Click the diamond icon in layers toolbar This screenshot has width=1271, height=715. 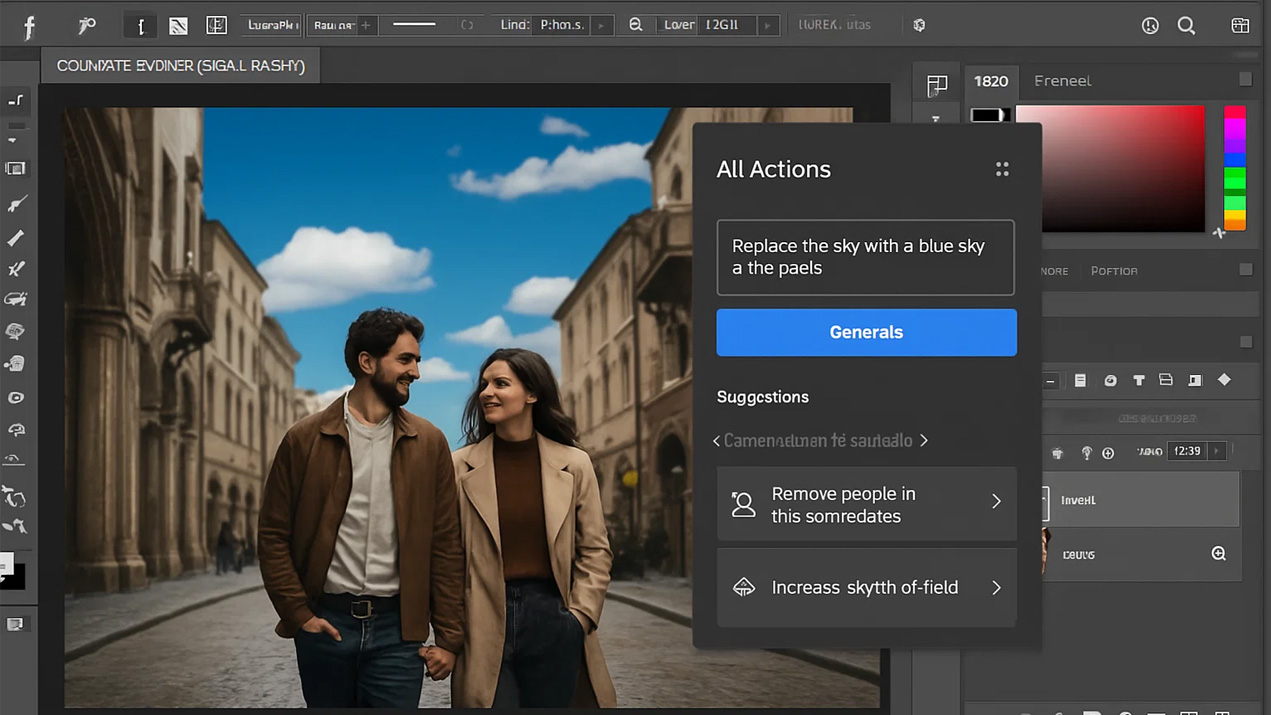pos(1224,380)
